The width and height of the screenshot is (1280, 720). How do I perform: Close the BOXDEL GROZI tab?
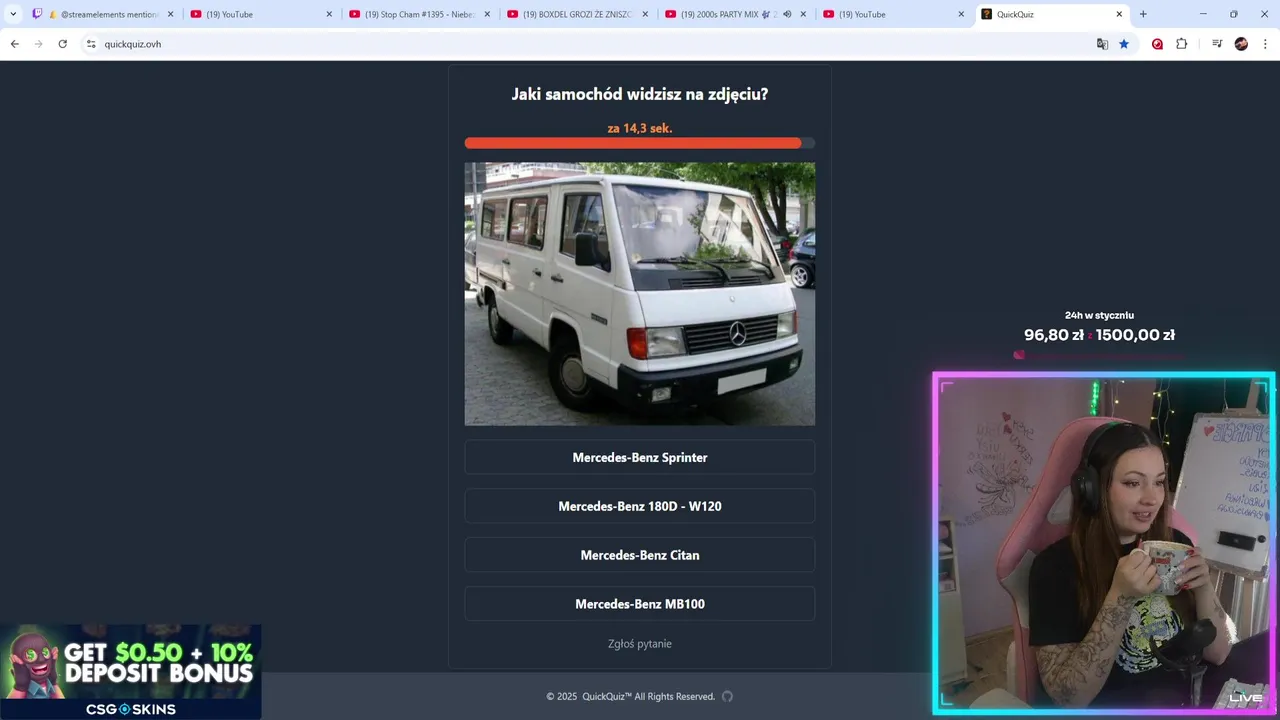click(644, 14)
